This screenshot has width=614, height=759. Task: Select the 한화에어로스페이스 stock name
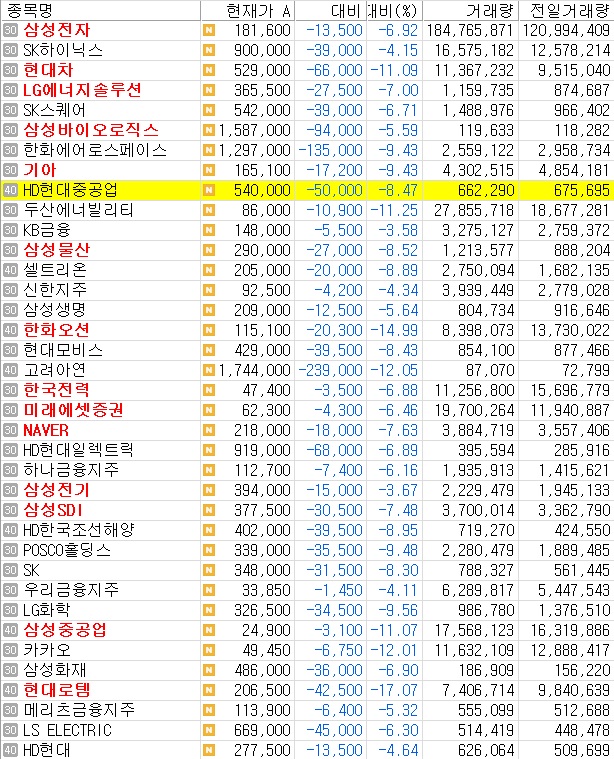95,151
